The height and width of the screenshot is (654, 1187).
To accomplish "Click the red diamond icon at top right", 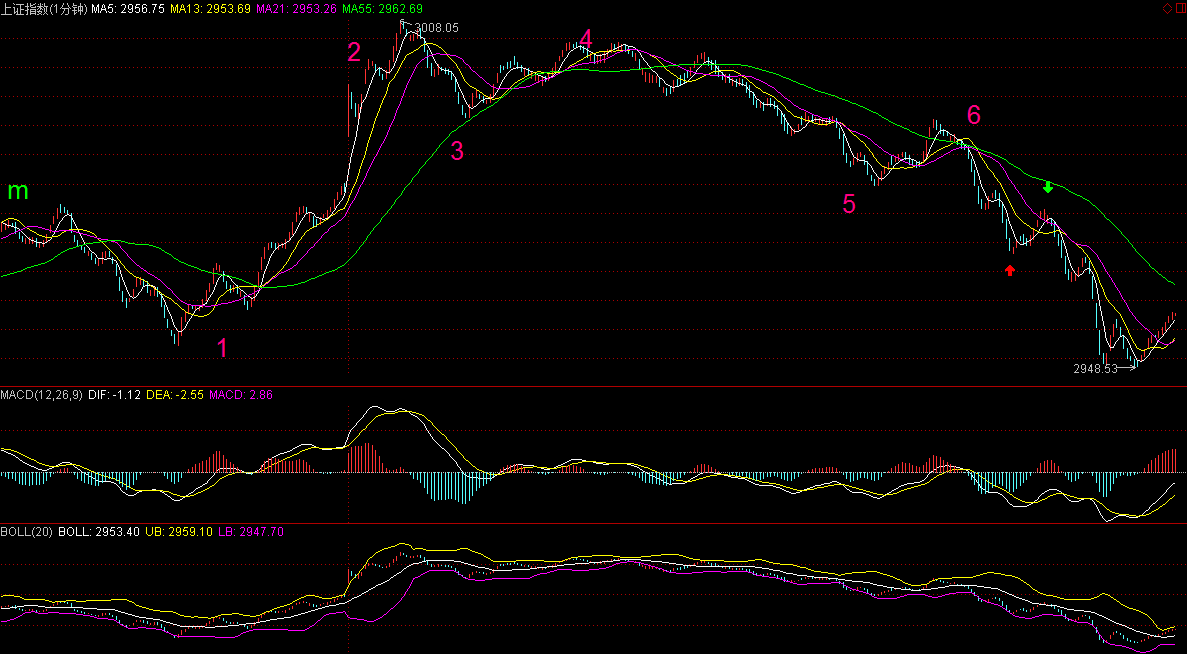I will coord(1167,8).
